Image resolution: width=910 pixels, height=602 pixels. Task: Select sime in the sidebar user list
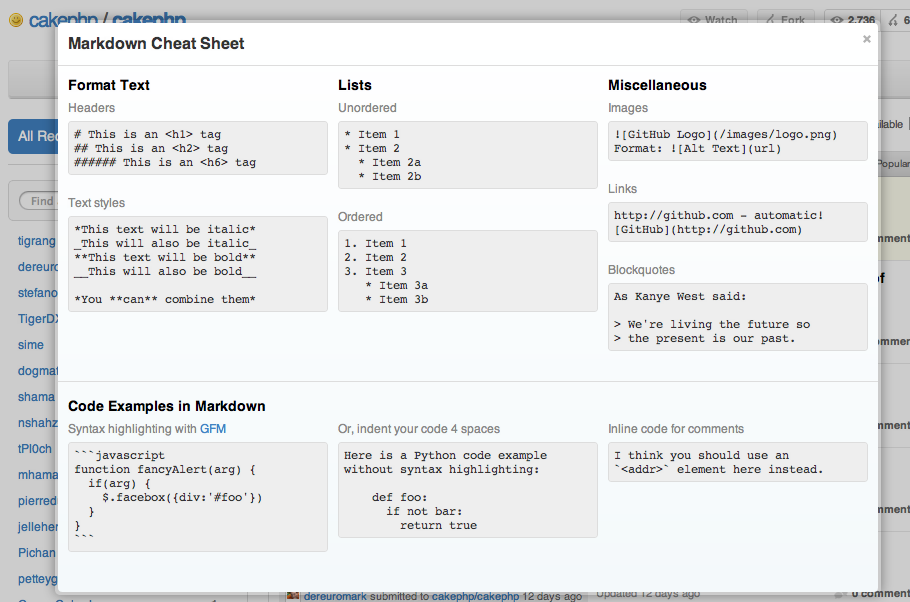pyautogui.click(x=31, y=345)
